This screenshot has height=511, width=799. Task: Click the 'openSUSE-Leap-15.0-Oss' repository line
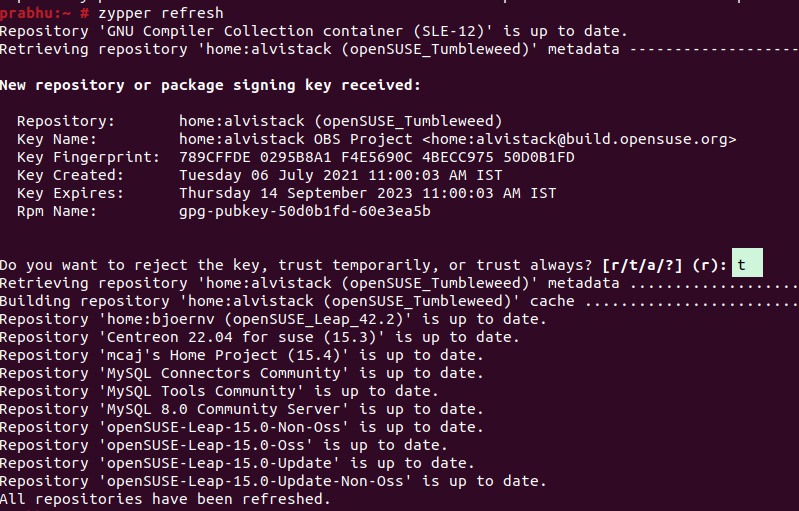[x=224, y=445]
